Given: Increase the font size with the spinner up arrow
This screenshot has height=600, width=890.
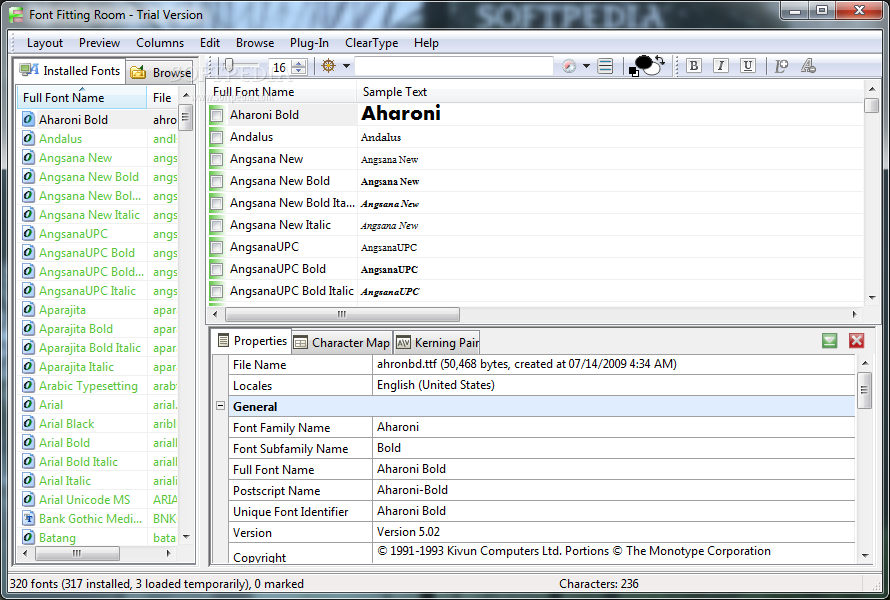Looking at the screenshot, I should tap(299, 63).
